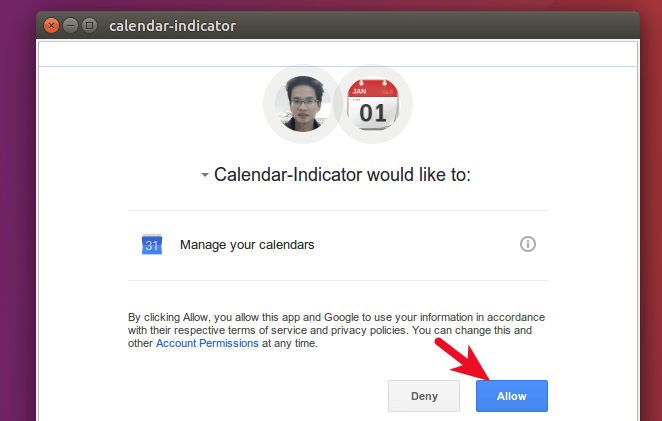The image size is (662, 421).
Task: Minimize the calendar-indicator window
Action: pyautogui.click(x=71, y=25)
